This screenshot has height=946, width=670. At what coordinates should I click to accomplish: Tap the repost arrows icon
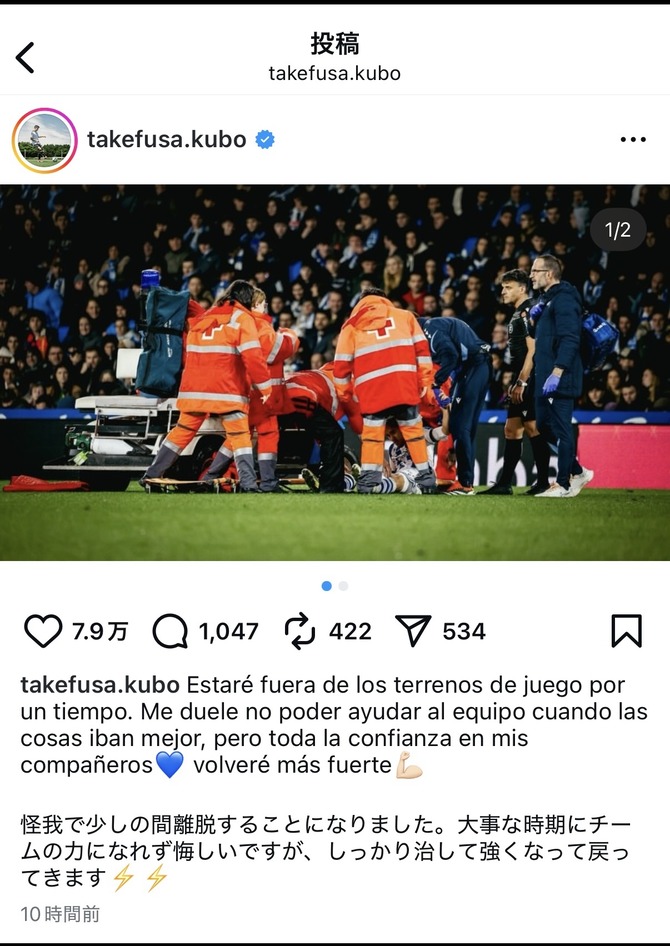[x=300, y=631]
